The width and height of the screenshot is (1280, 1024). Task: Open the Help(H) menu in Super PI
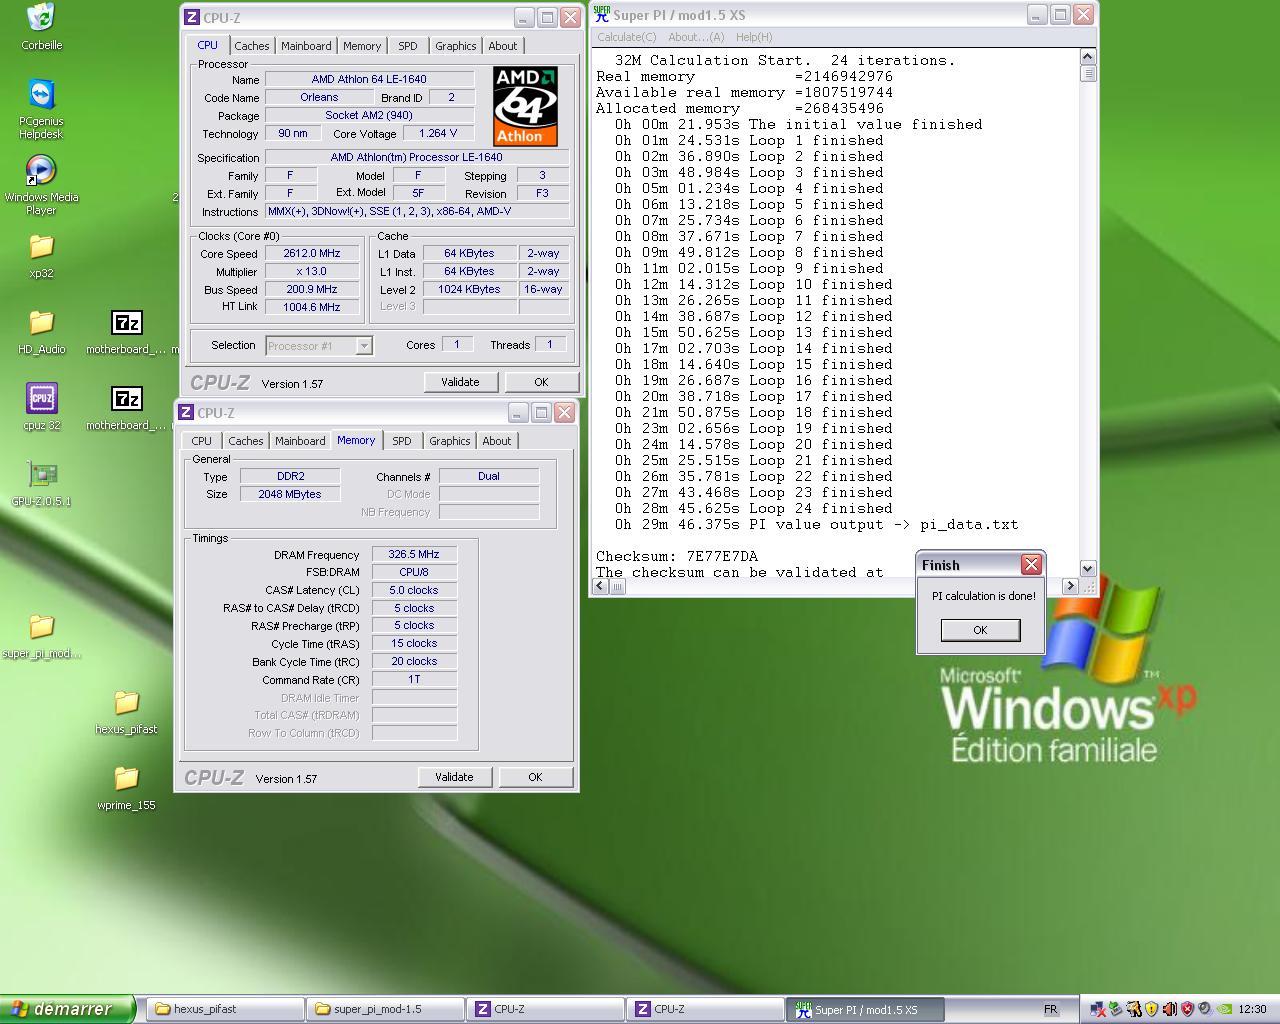754,37
